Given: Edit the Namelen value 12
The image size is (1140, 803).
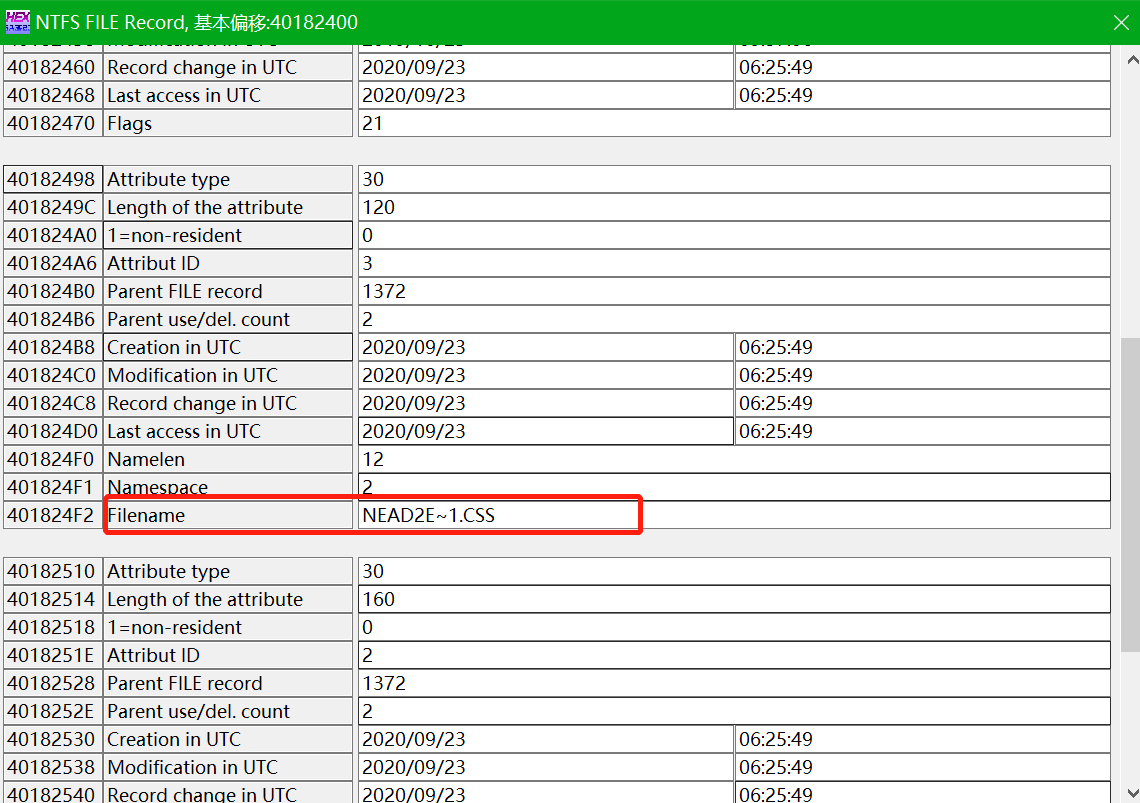Looking at the screenshot, I should (x=734, y=460).
